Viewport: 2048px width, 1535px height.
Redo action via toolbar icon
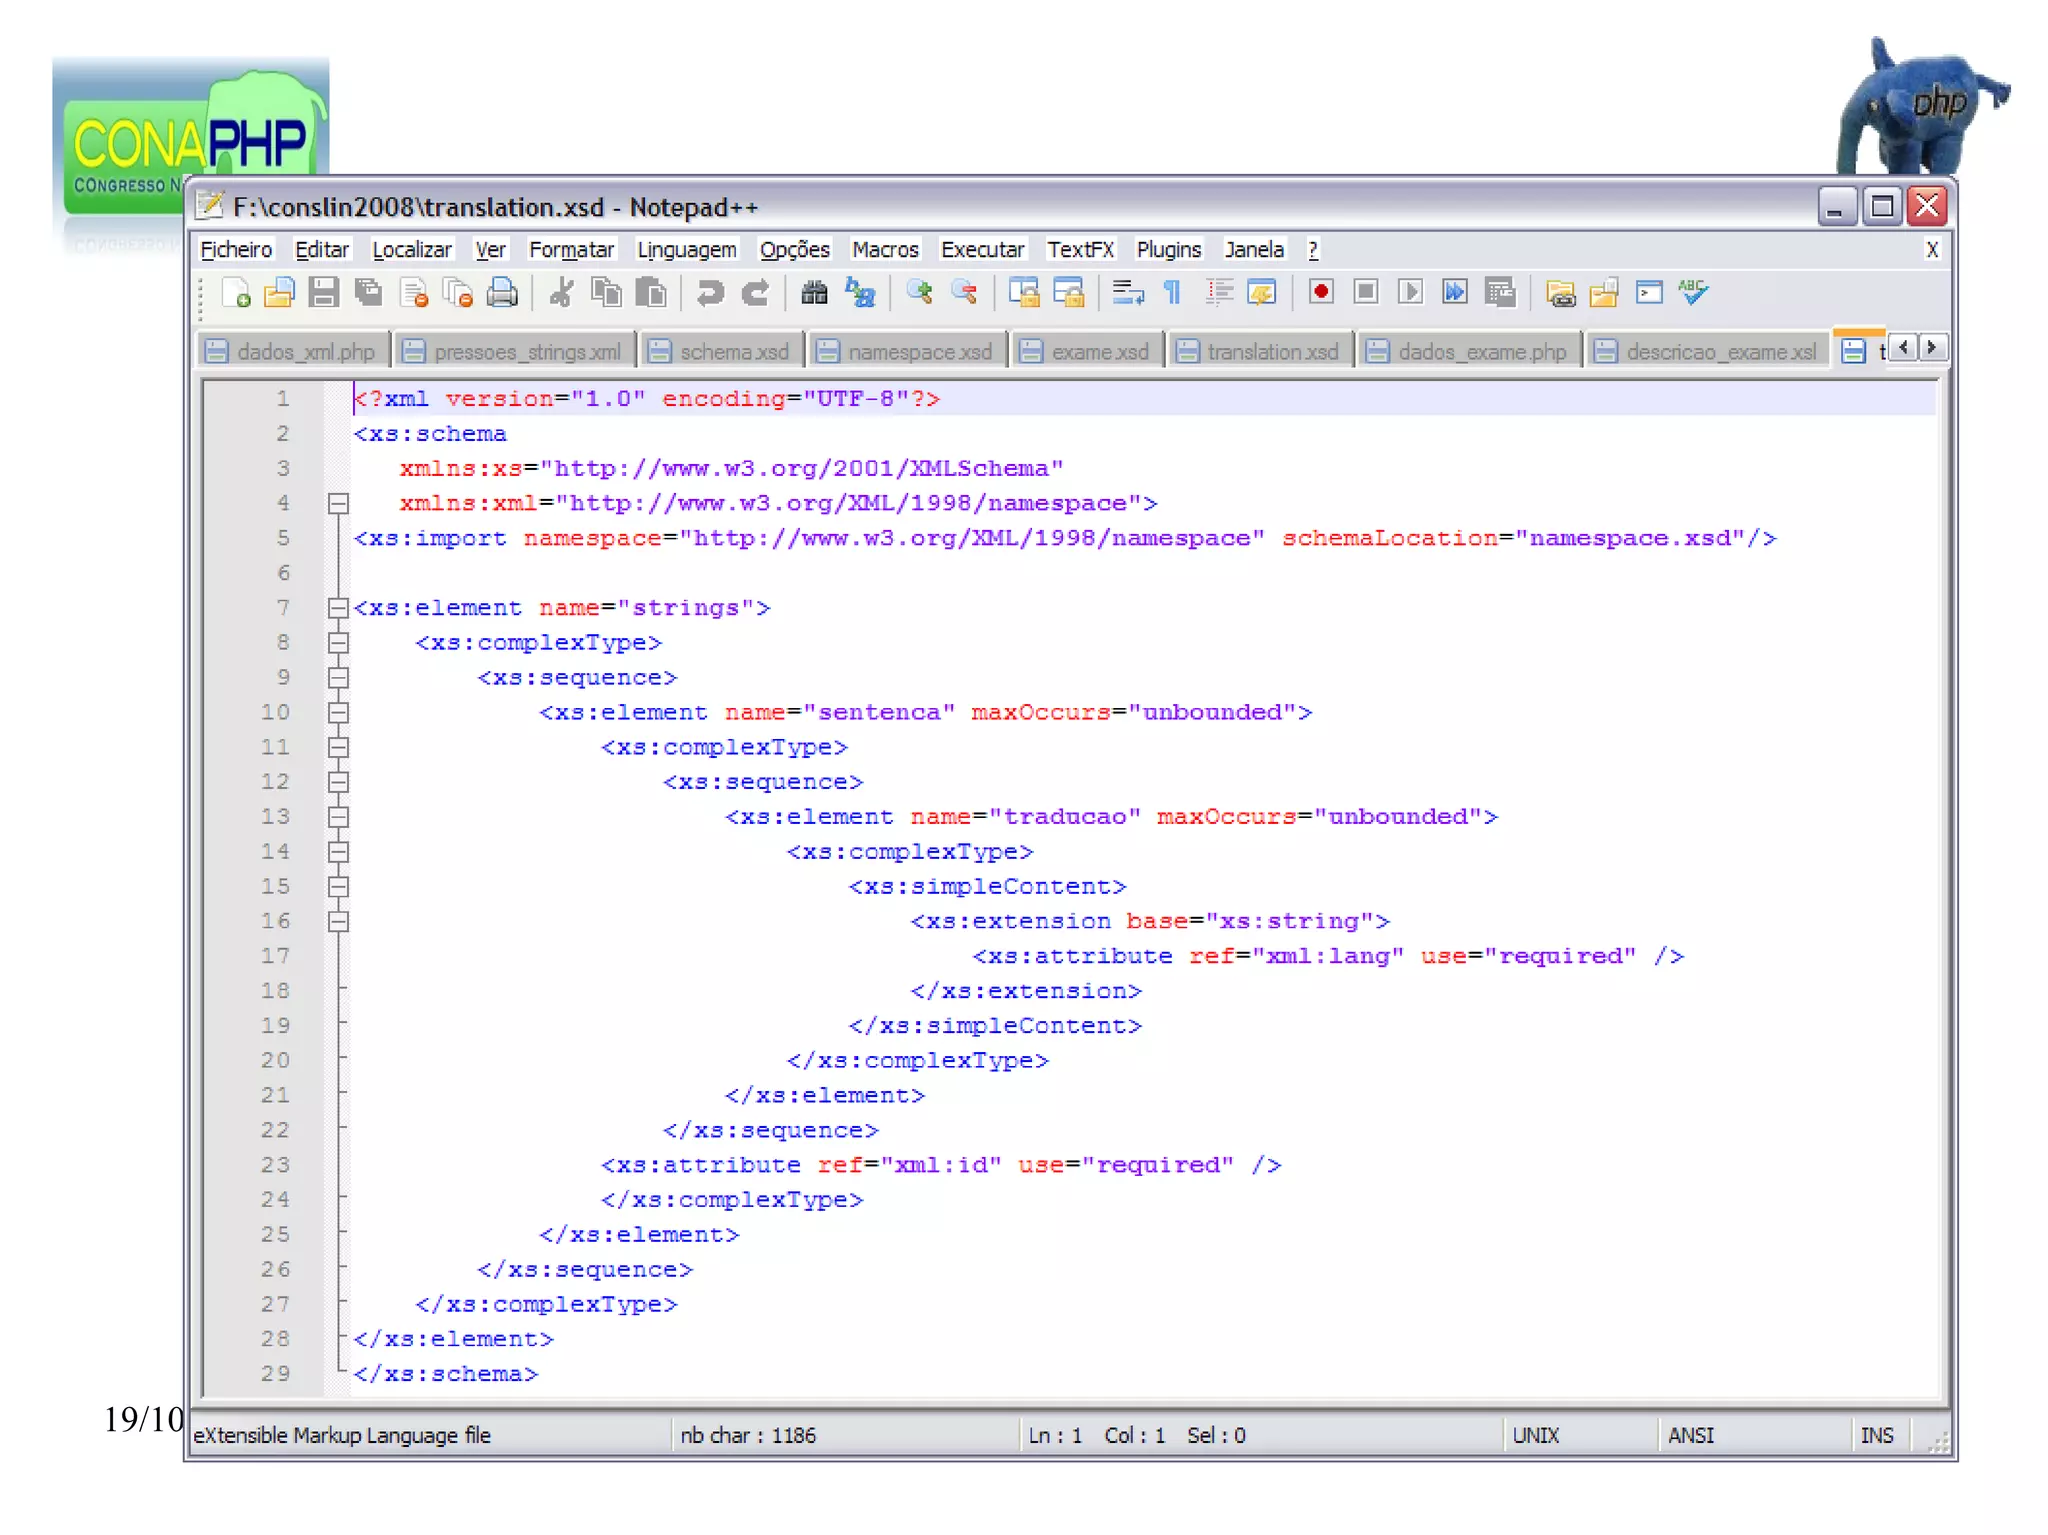pyautogui.click(x=755, y=293)
